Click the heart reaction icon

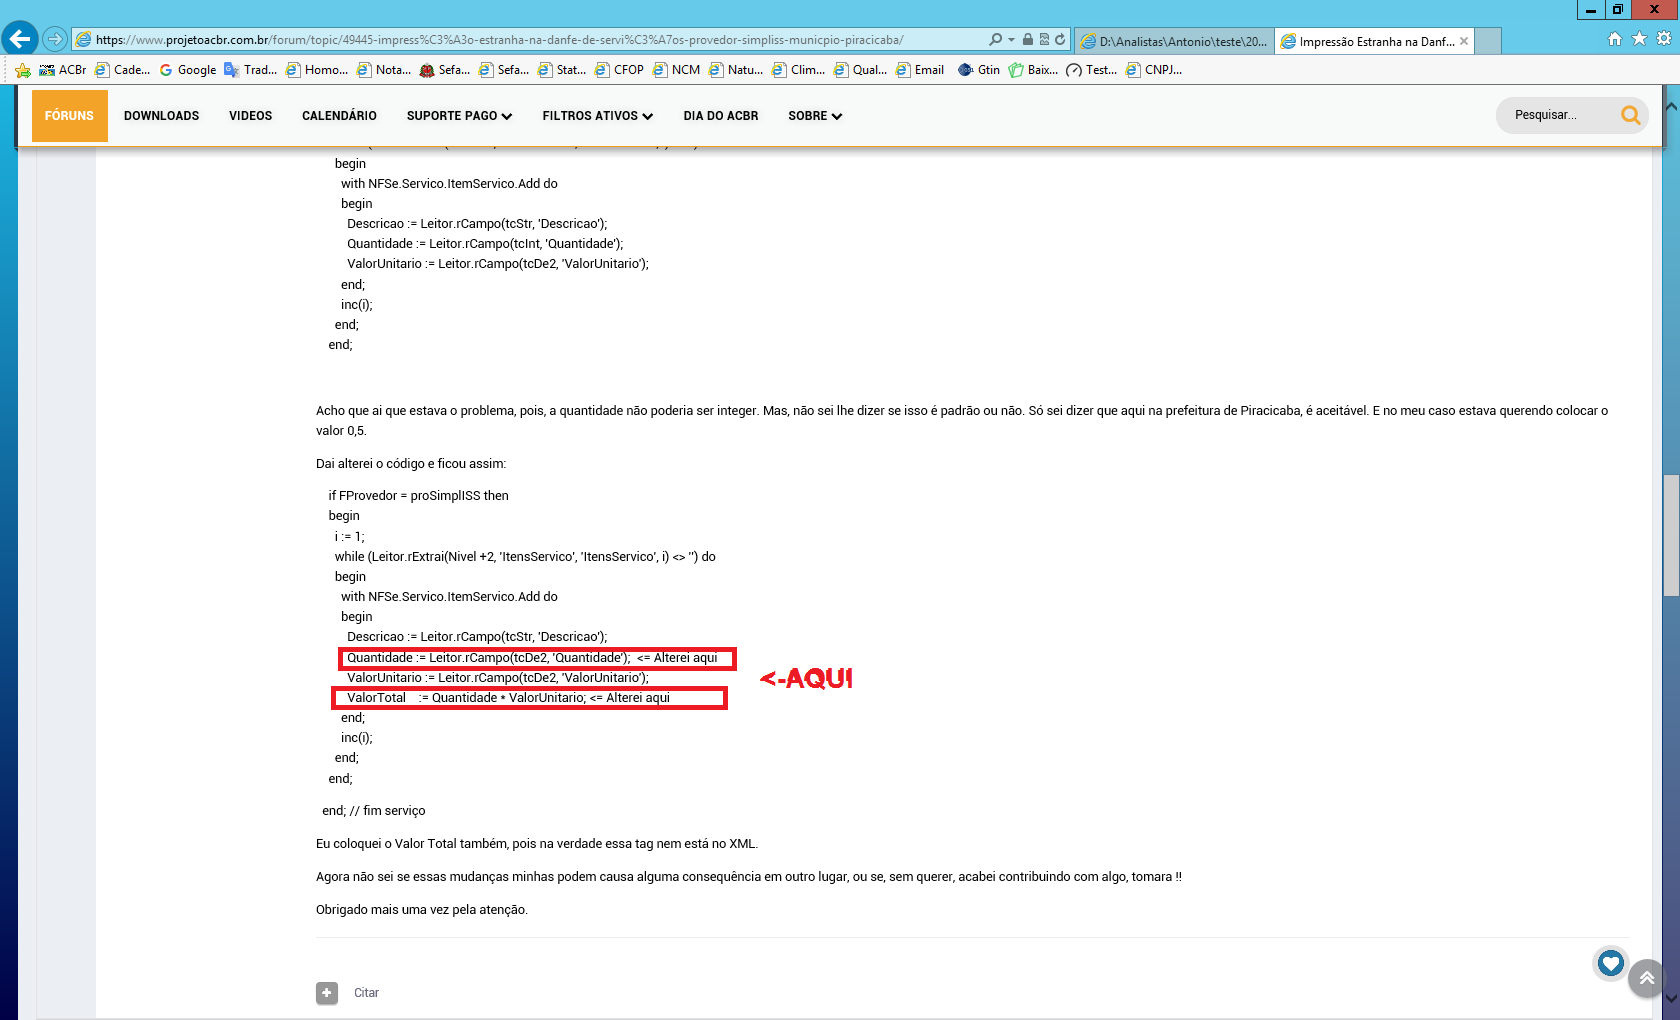(1610, 963)
